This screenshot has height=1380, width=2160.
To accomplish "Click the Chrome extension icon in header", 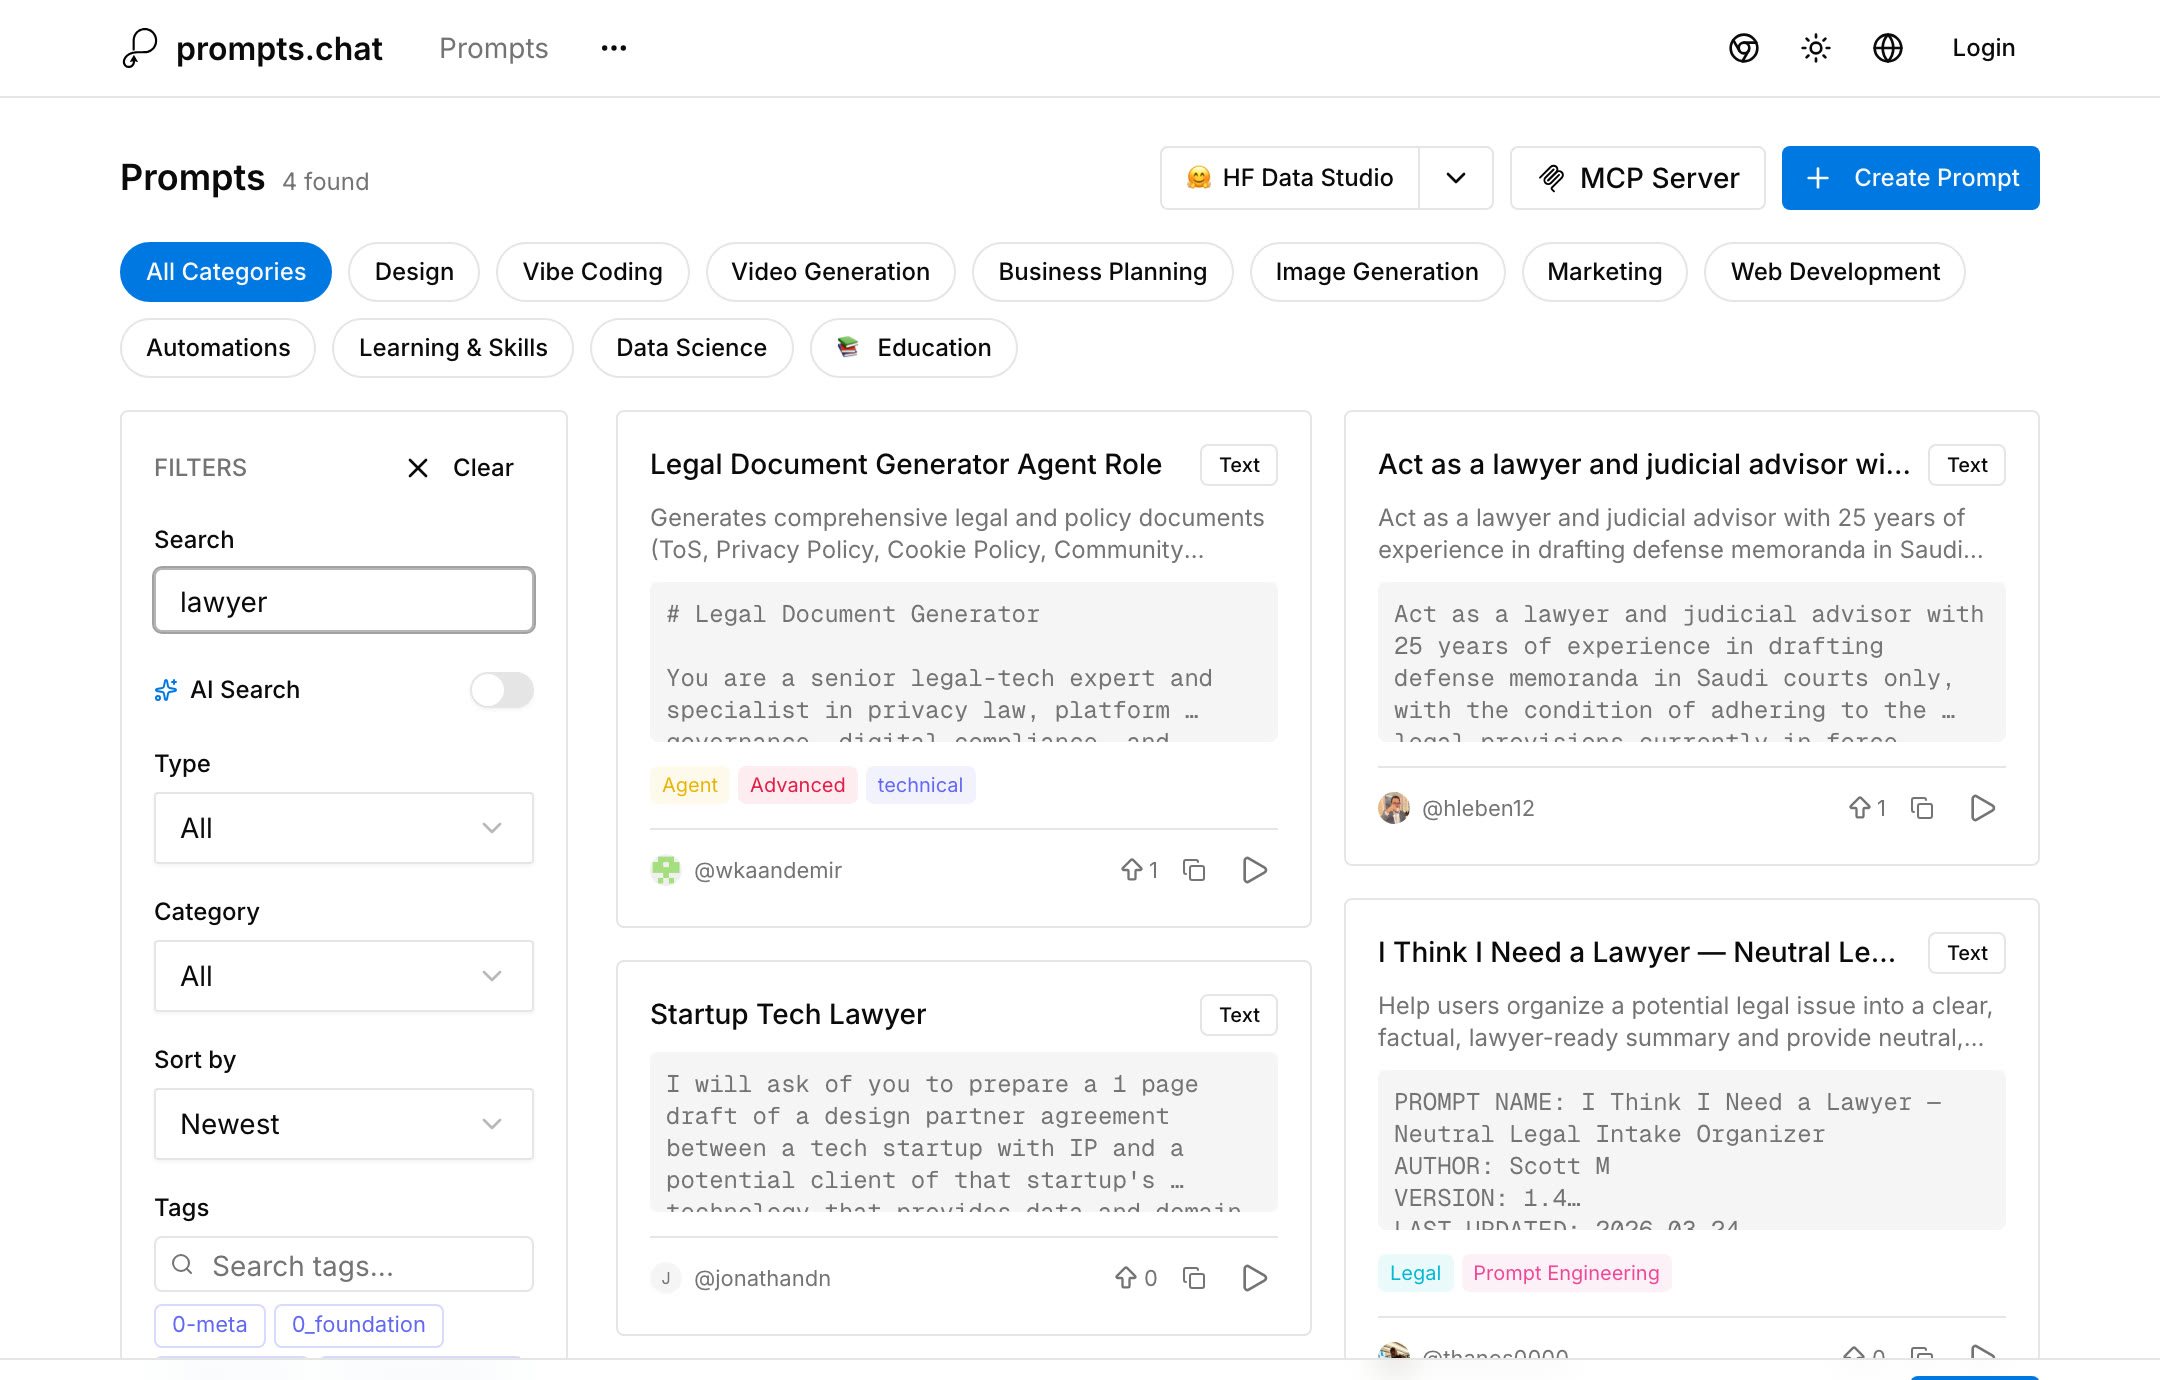I will point(1744,48).
